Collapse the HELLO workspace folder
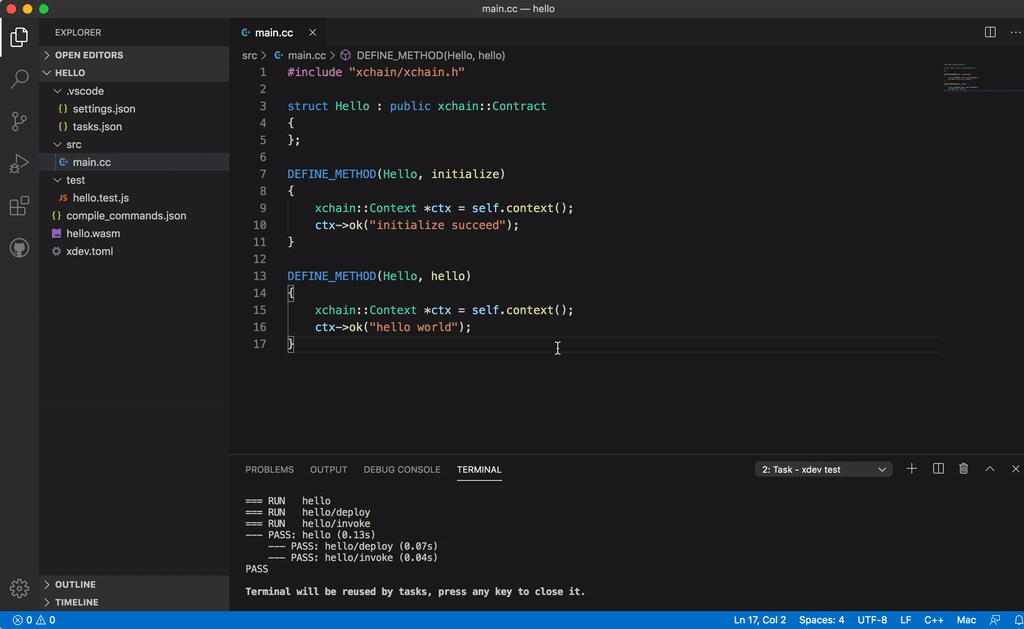This screenshot has height=629, width=1024. point(134,73)
